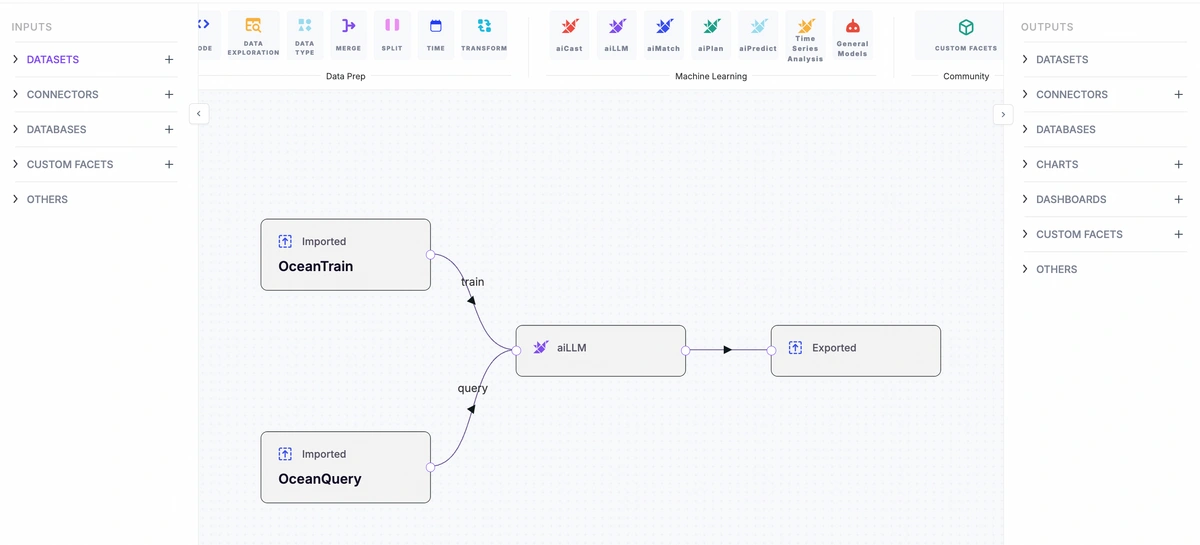The height and width of the screenshot is (545, 1200).
Task: Click the train edge label
Action: pos(472,282)
